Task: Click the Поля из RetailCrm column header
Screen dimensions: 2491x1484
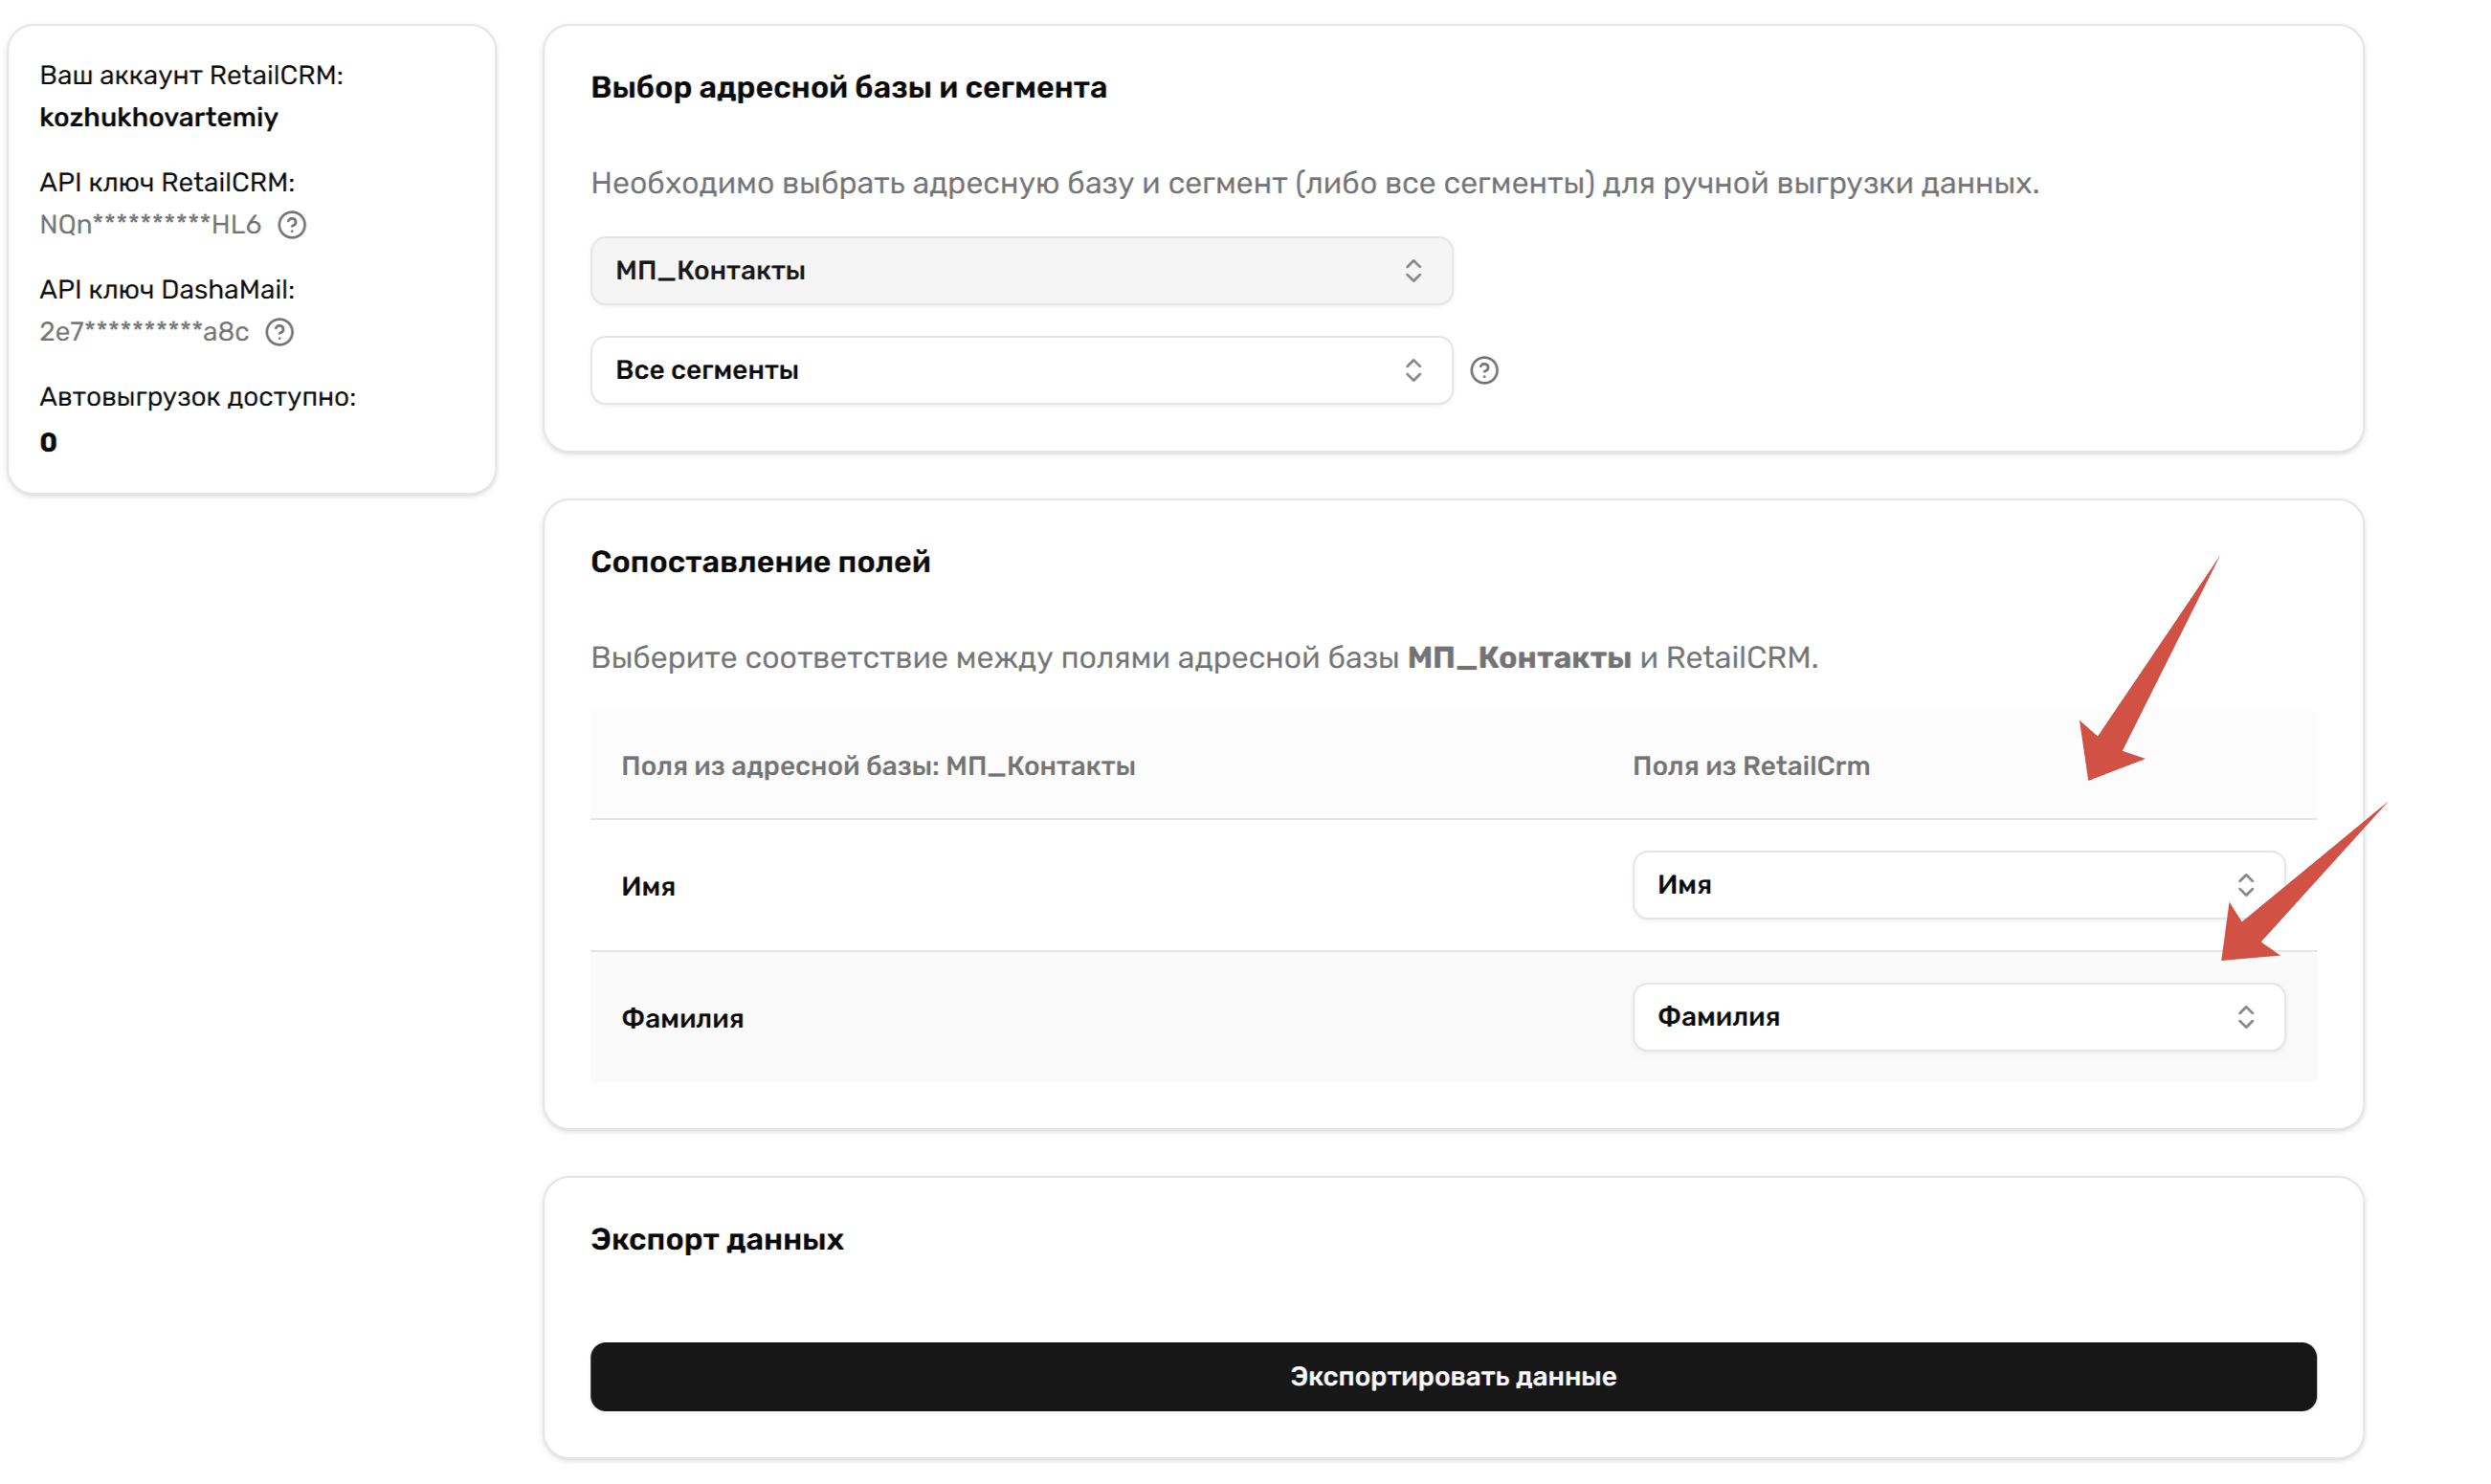Action: [x=1751, y=767]
